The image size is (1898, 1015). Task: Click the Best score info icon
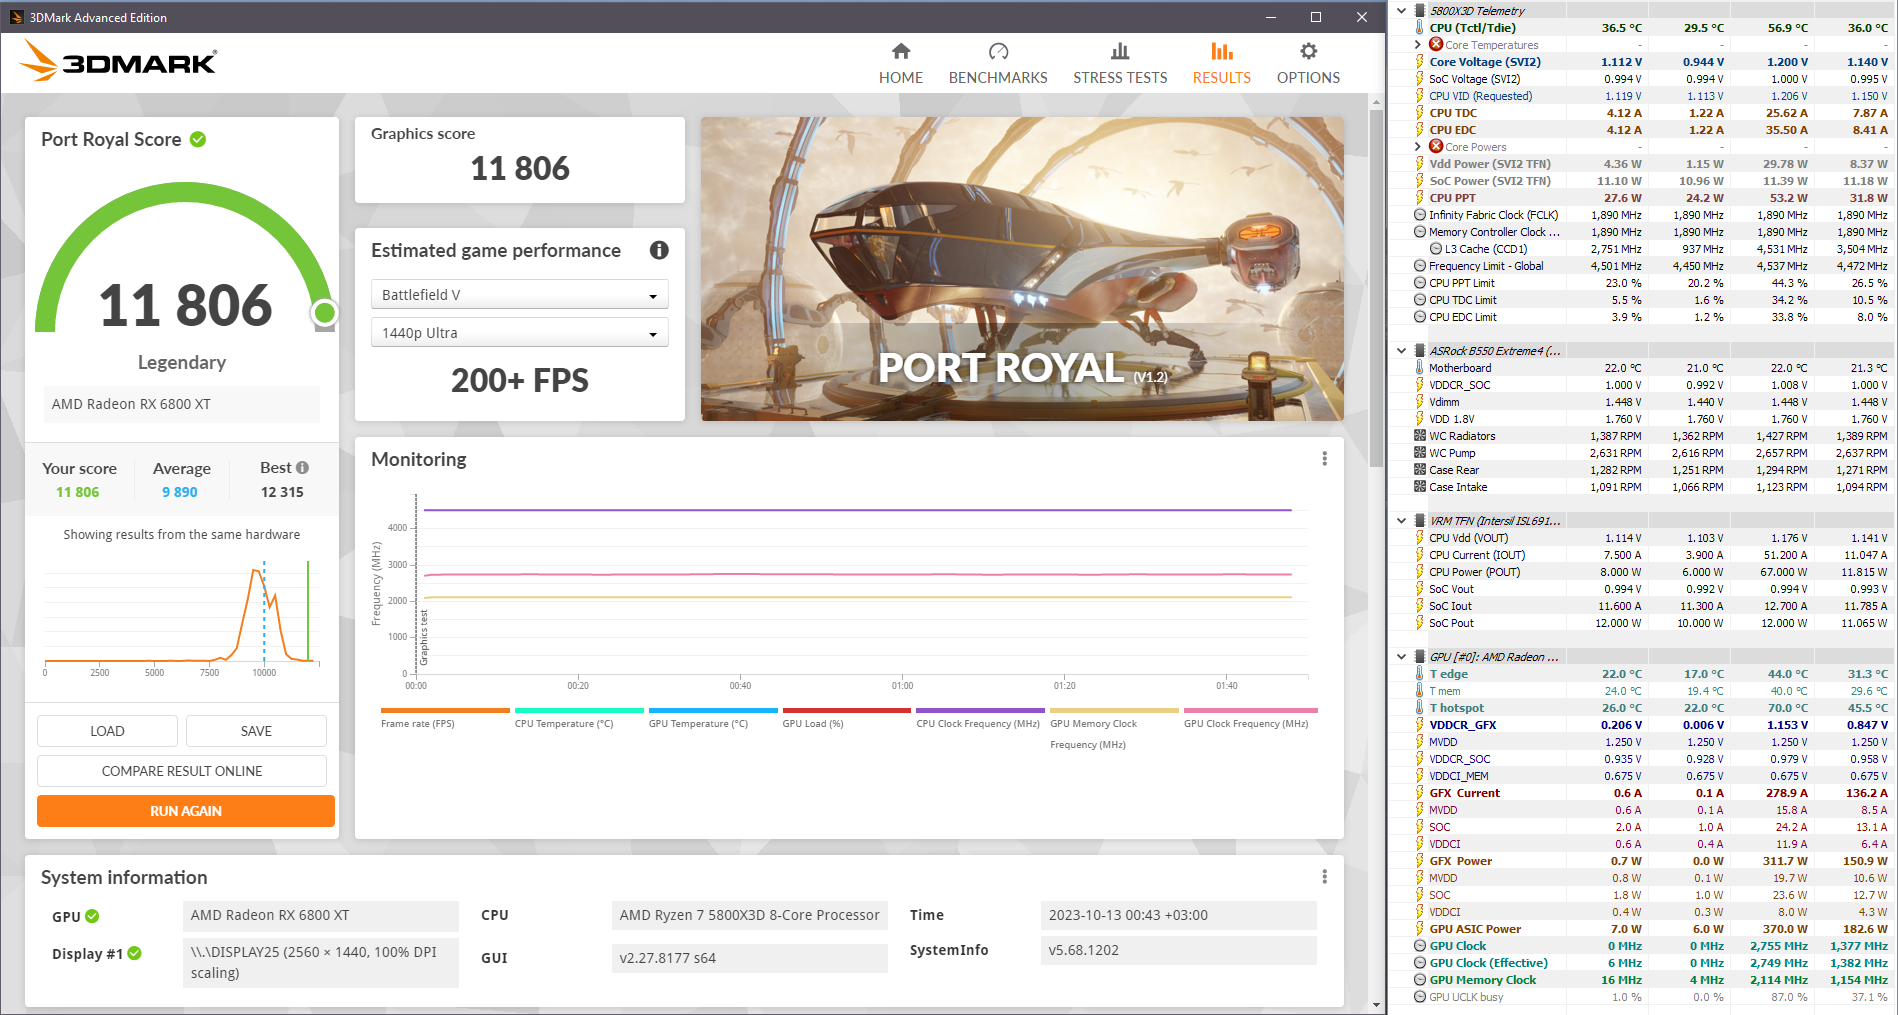(302, 468)
